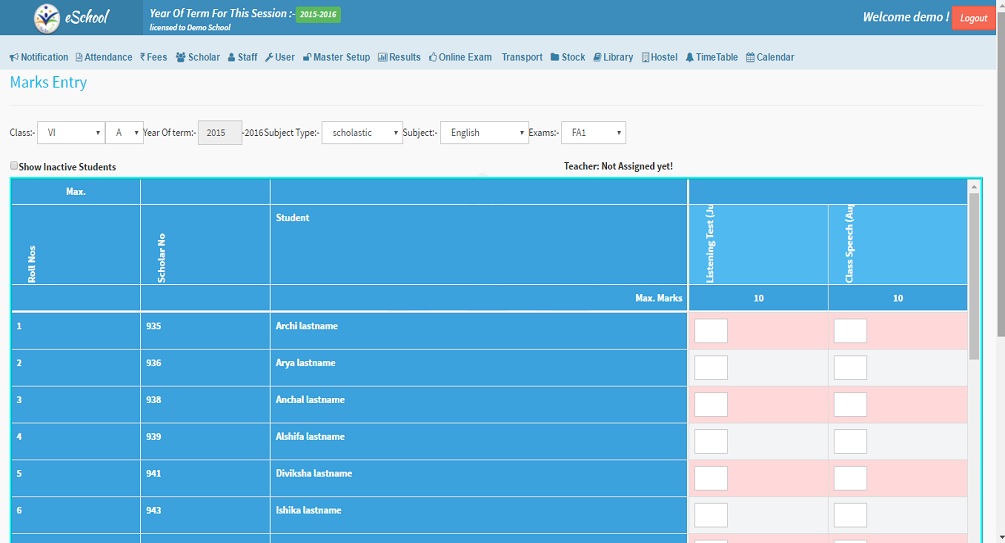Click the Scholar group icon

click(180, 58)
